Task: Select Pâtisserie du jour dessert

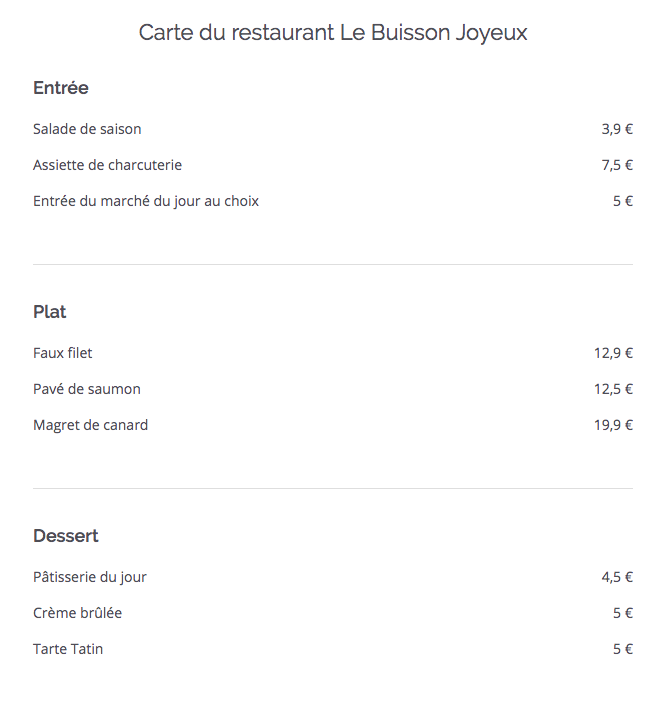Action: click(x=90, y=577)
